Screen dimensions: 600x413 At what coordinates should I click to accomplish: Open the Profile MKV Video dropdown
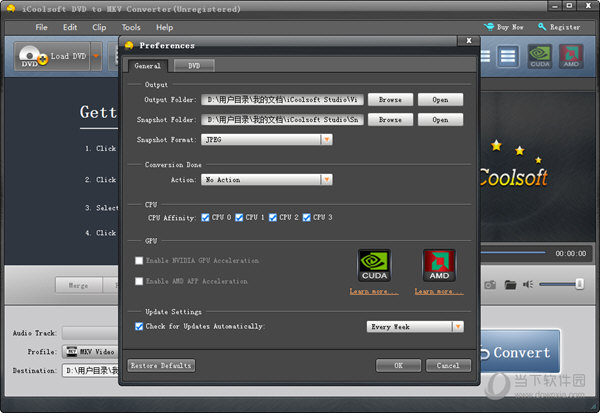pyautogui.click(x=91, y=352)
